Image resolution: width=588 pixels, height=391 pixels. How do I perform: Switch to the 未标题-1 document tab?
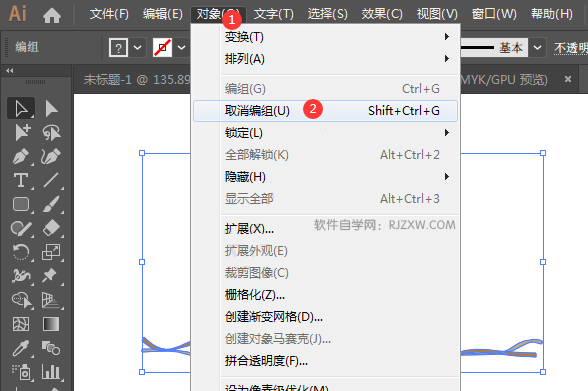tap(137, 79)
